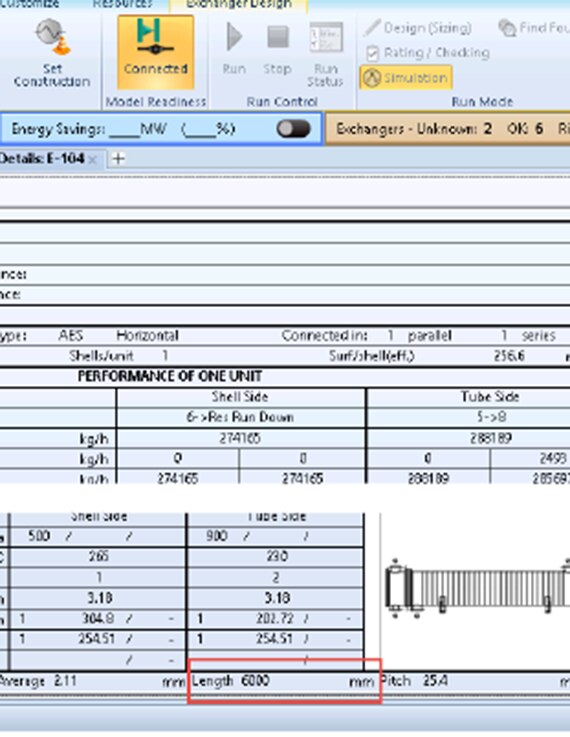Click the Find Fouling tool icon
570x737 pixels.
pos(534,28)
